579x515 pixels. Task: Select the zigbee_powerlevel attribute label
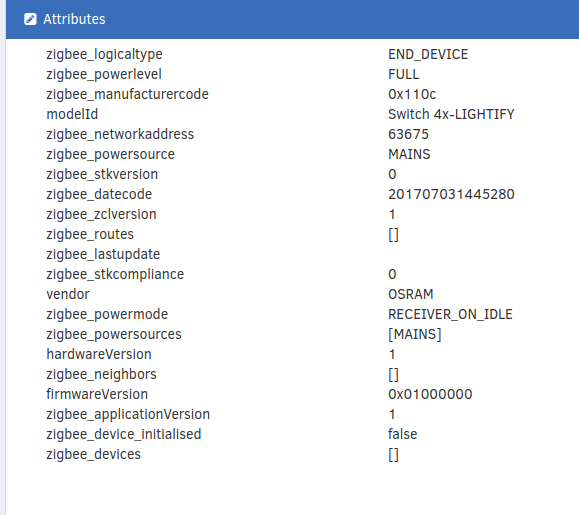(104, 74)
